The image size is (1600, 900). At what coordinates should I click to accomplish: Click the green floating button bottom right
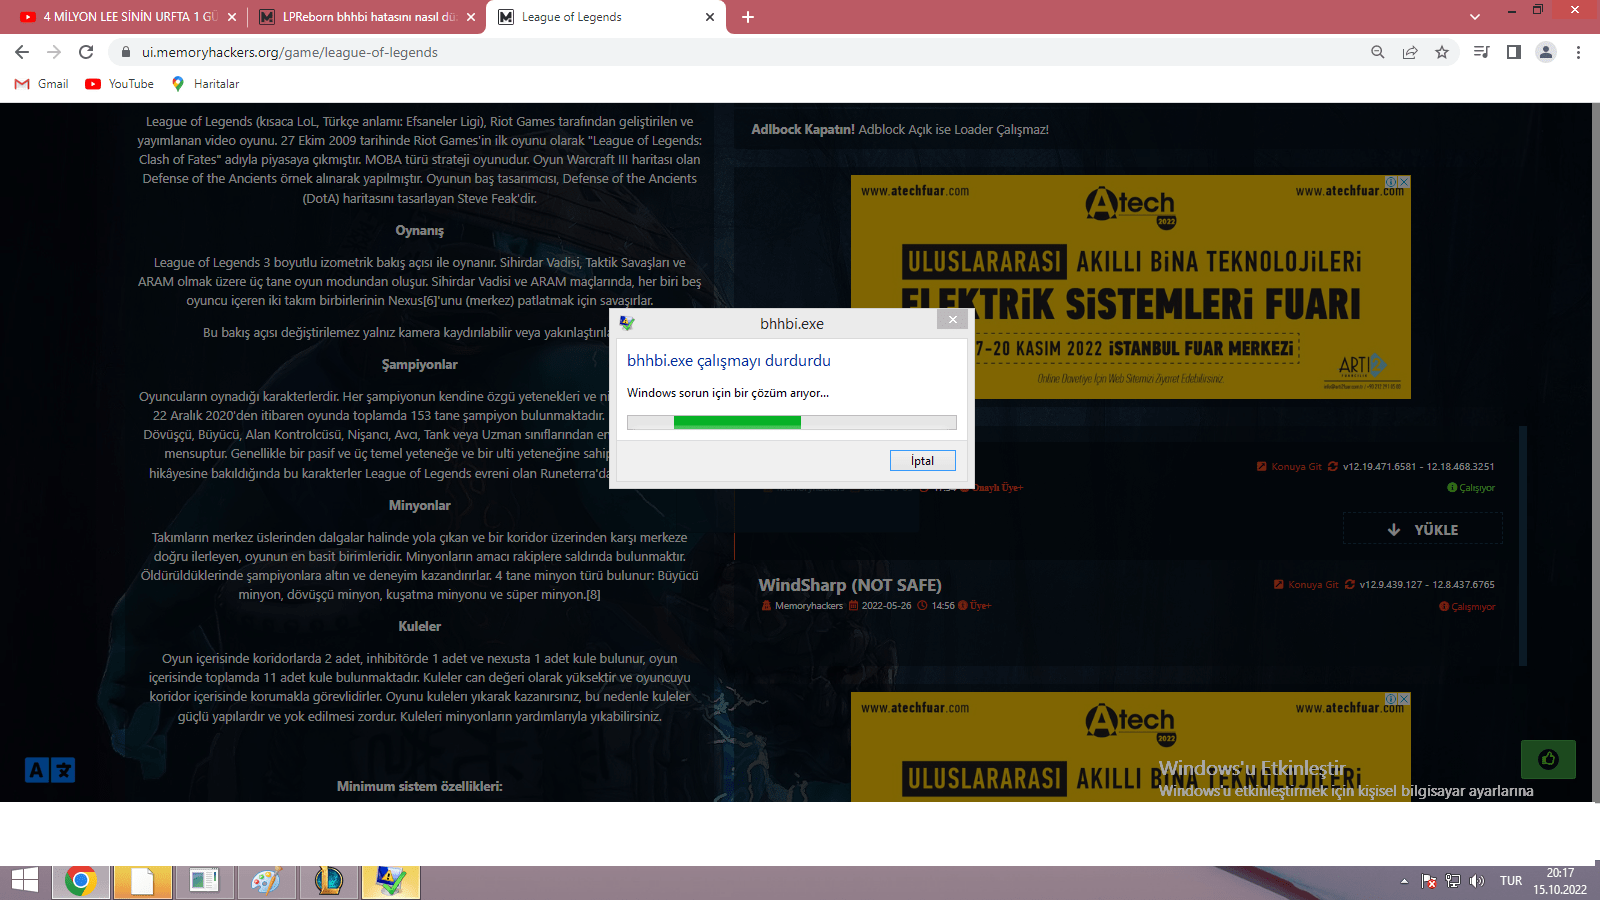1548,760
